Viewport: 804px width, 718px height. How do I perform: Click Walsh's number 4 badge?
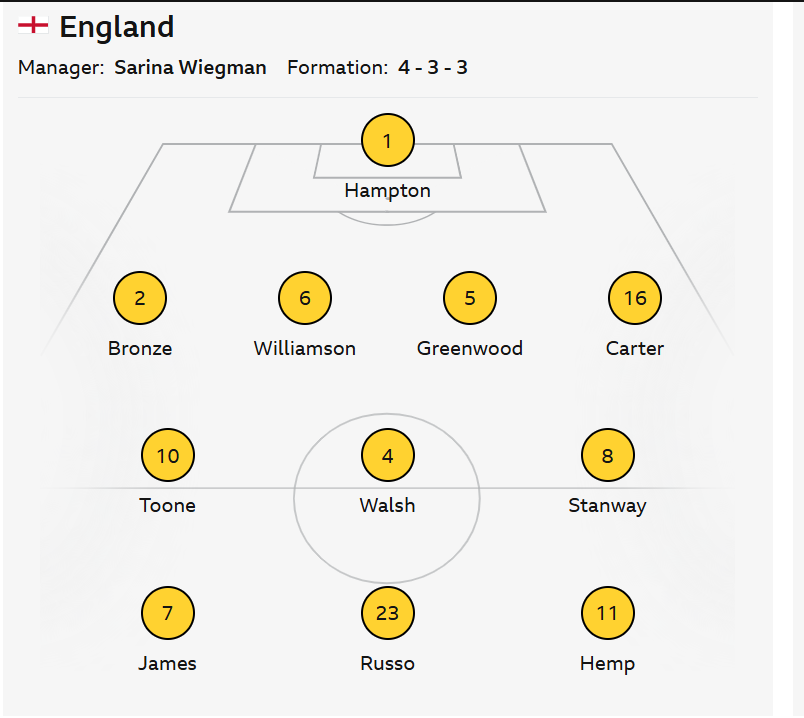[x=388, y=455]
